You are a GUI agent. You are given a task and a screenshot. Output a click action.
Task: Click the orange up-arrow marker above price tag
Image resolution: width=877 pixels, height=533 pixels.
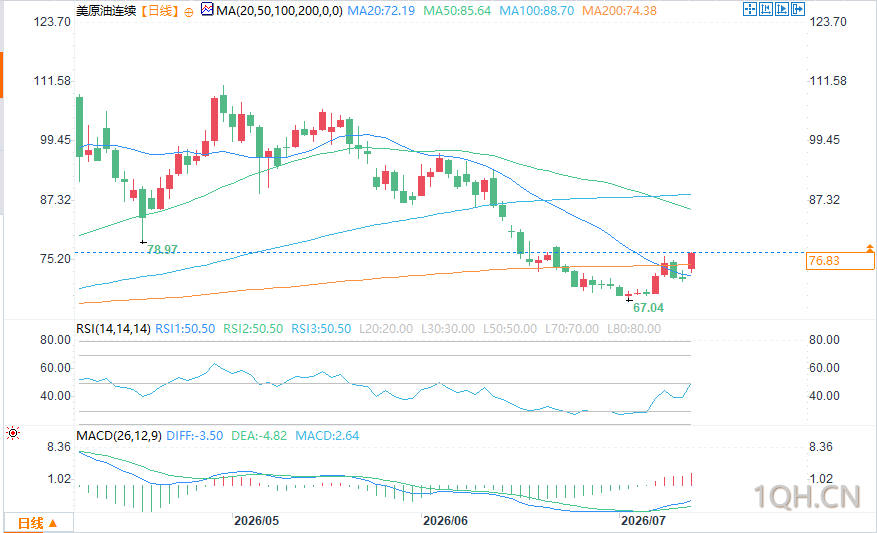pos(870,247)
